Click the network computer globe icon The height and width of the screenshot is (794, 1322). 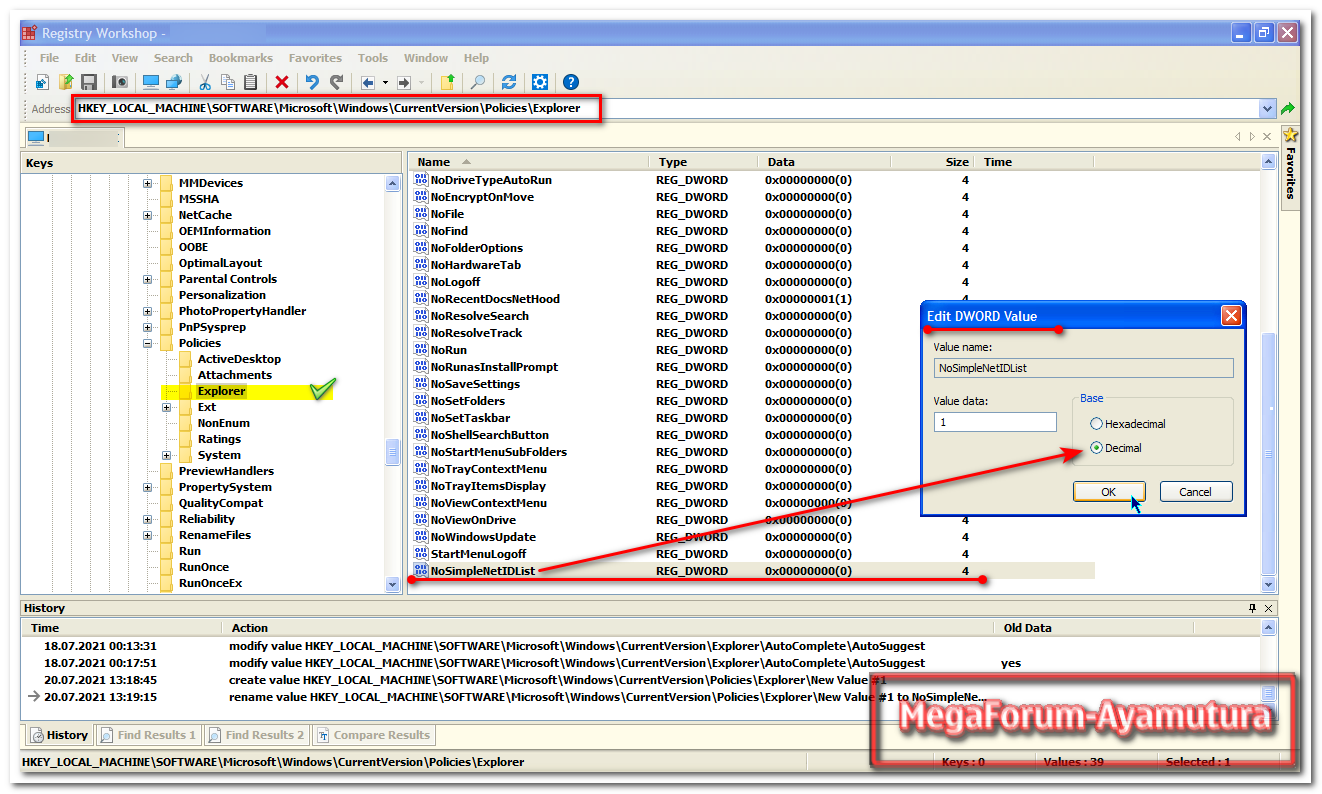click(x=173, y=82)
